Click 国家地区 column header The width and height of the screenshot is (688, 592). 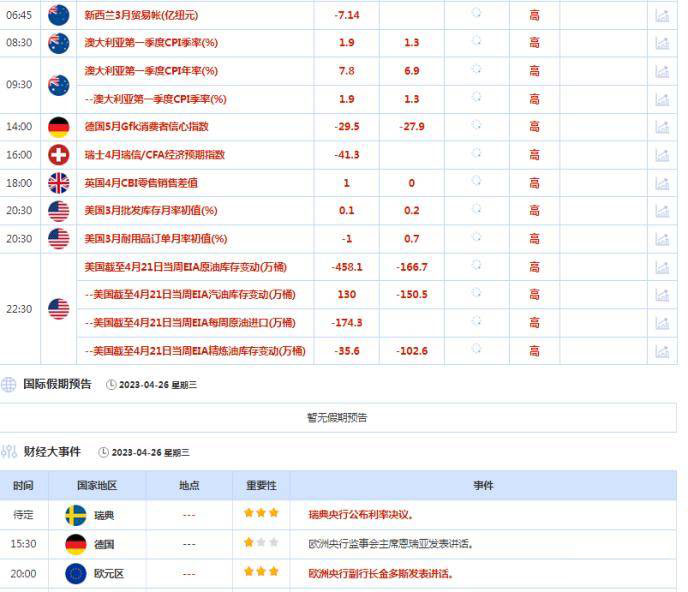(97, 485)
